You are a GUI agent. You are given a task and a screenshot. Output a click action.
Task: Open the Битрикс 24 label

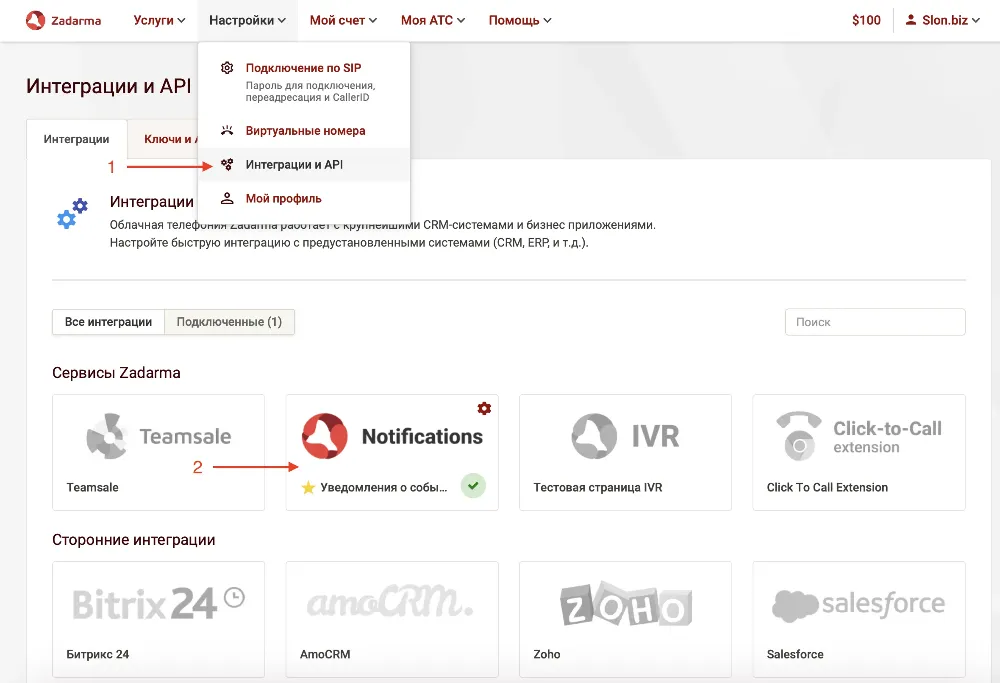(x=98, y=654)
